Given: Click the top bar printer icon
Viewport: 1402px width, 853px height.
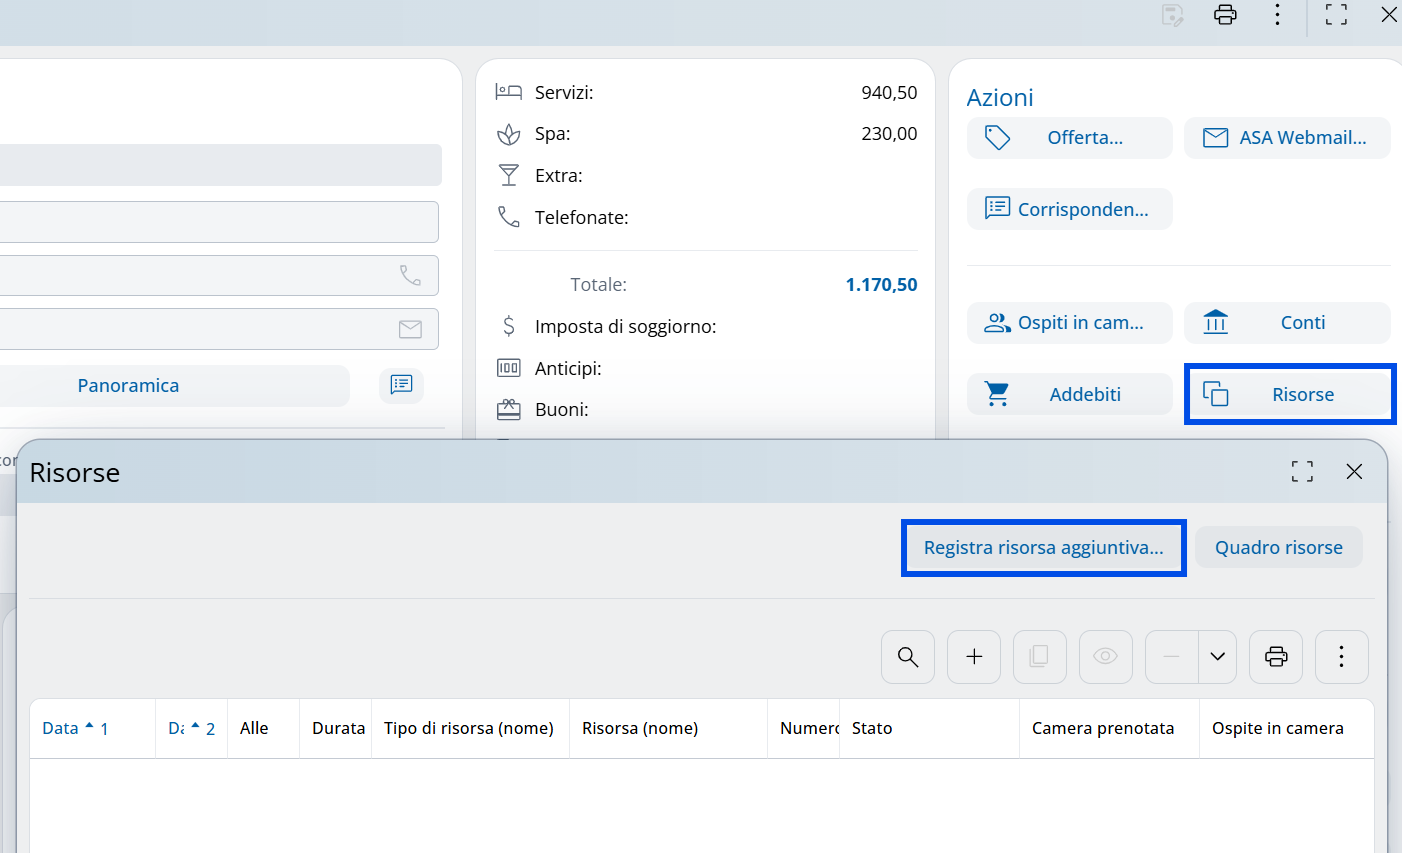Looking at the screenshot, I should (1225, 15).
